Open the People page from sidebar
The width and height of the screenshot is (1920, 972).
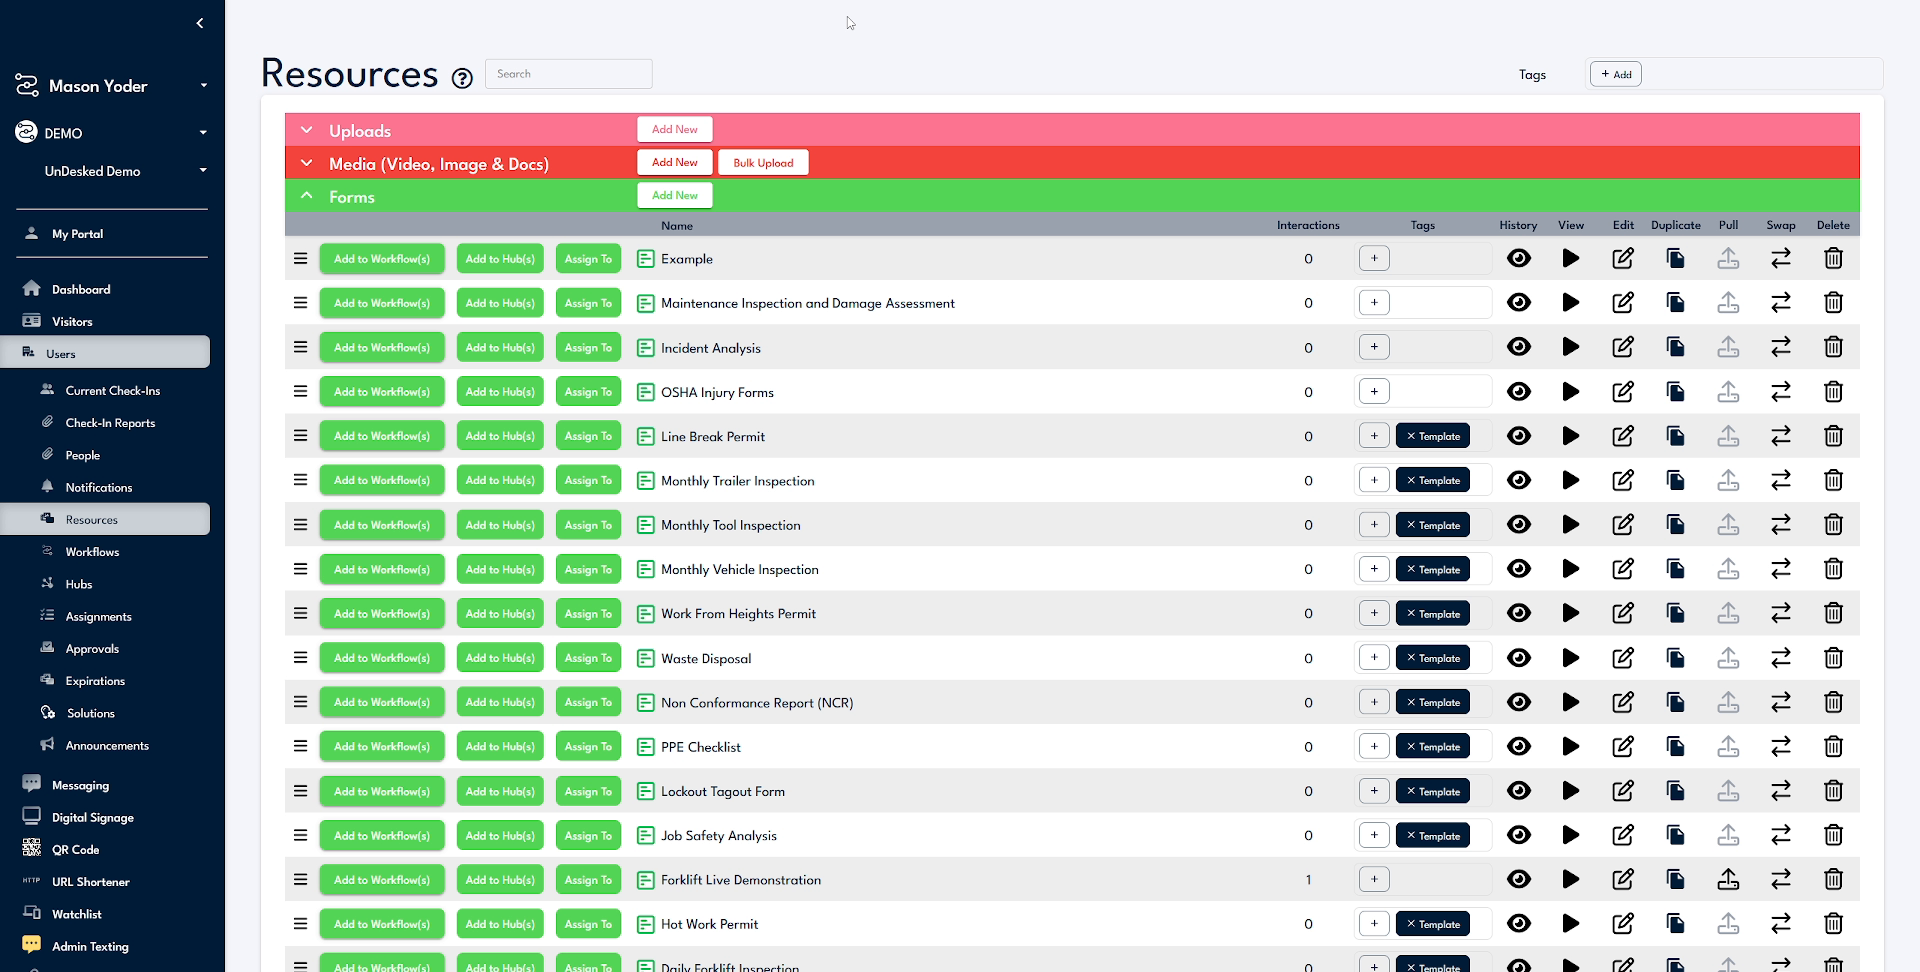coord(82,455)
